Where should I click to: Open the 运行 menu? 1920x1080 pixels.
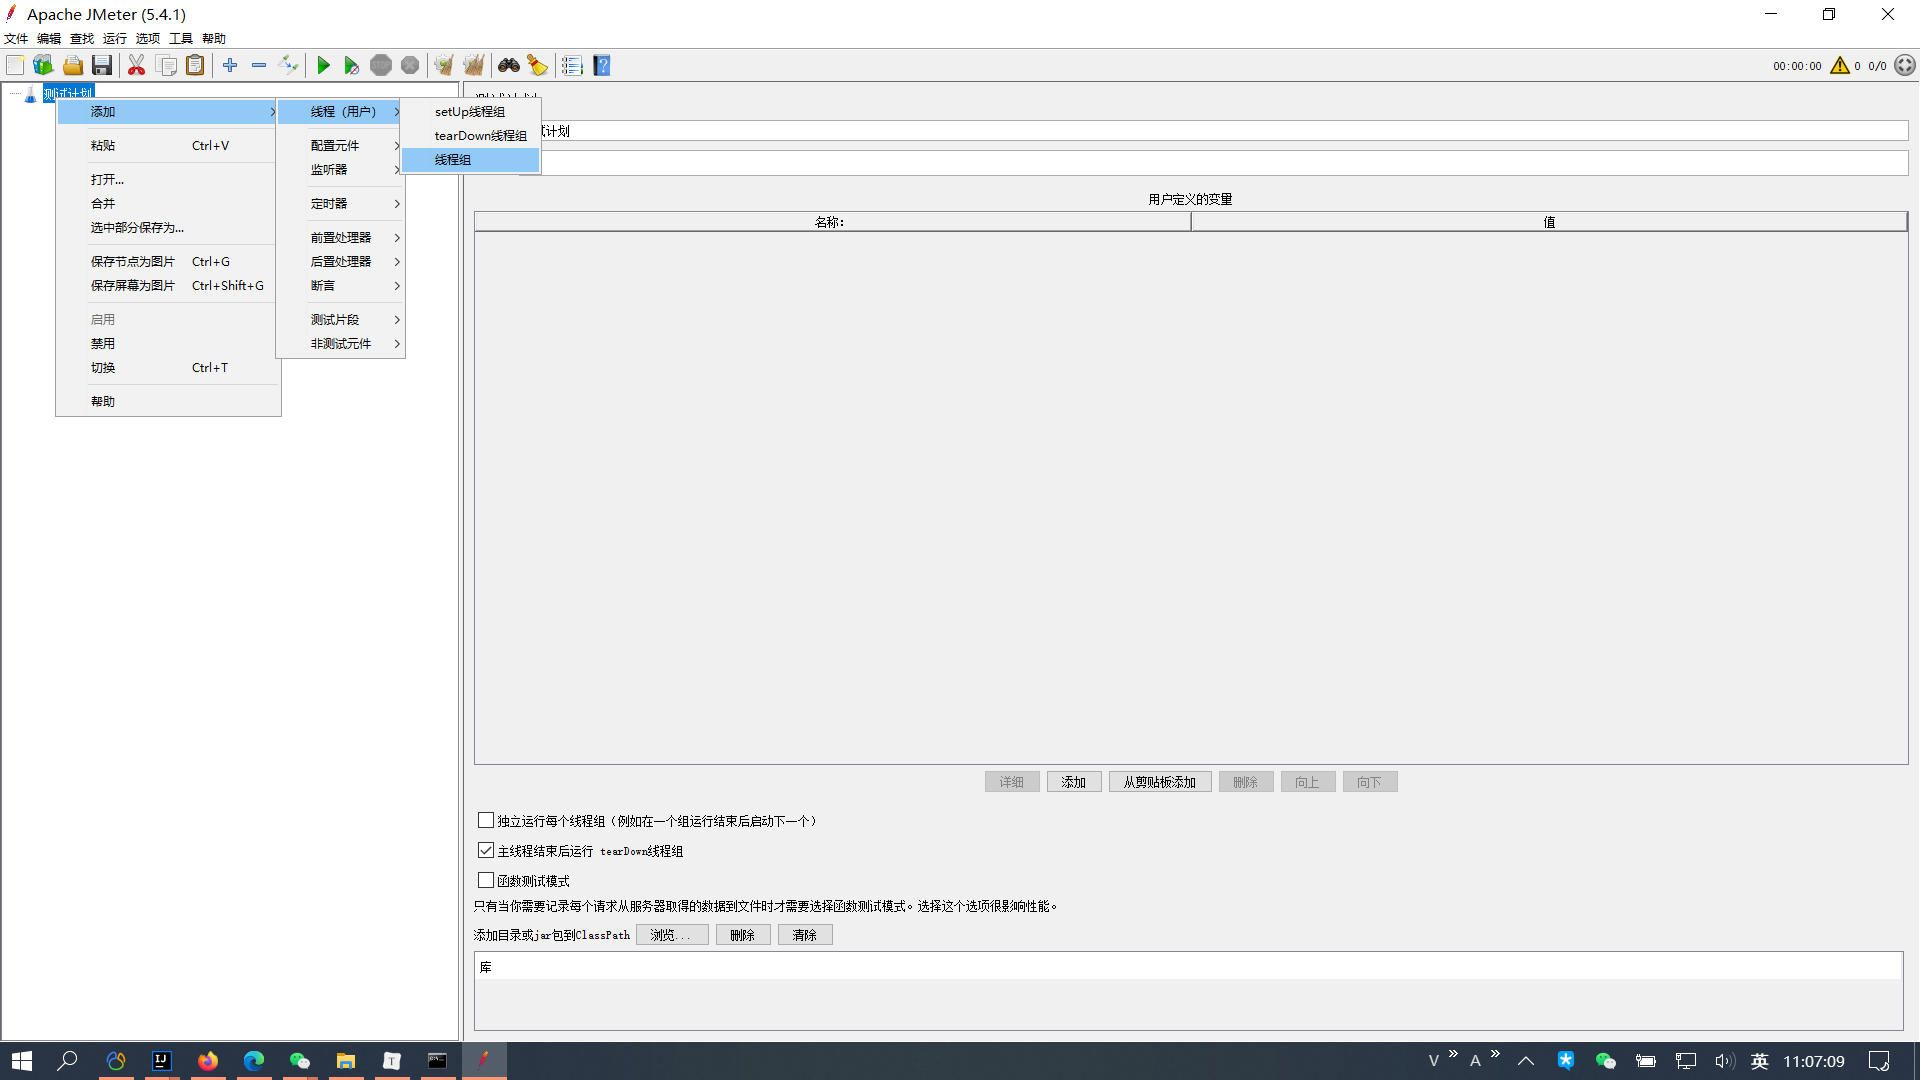pos(115,38)
